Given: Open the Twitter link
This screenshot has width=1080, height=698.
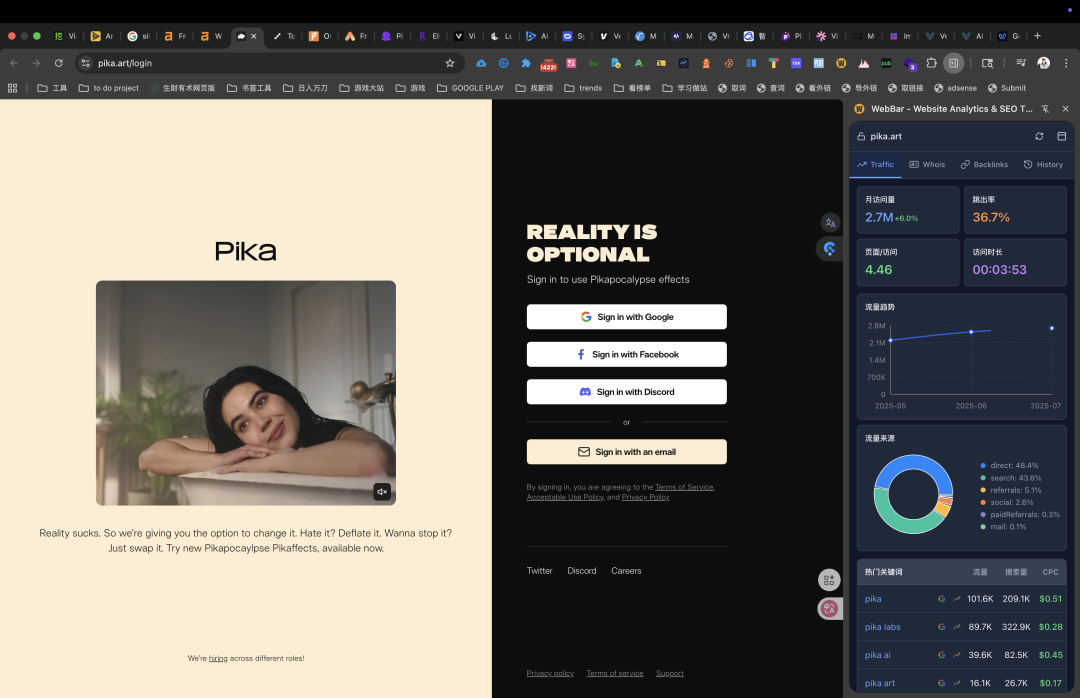Looking at the screenshot, I should (539, 571).
